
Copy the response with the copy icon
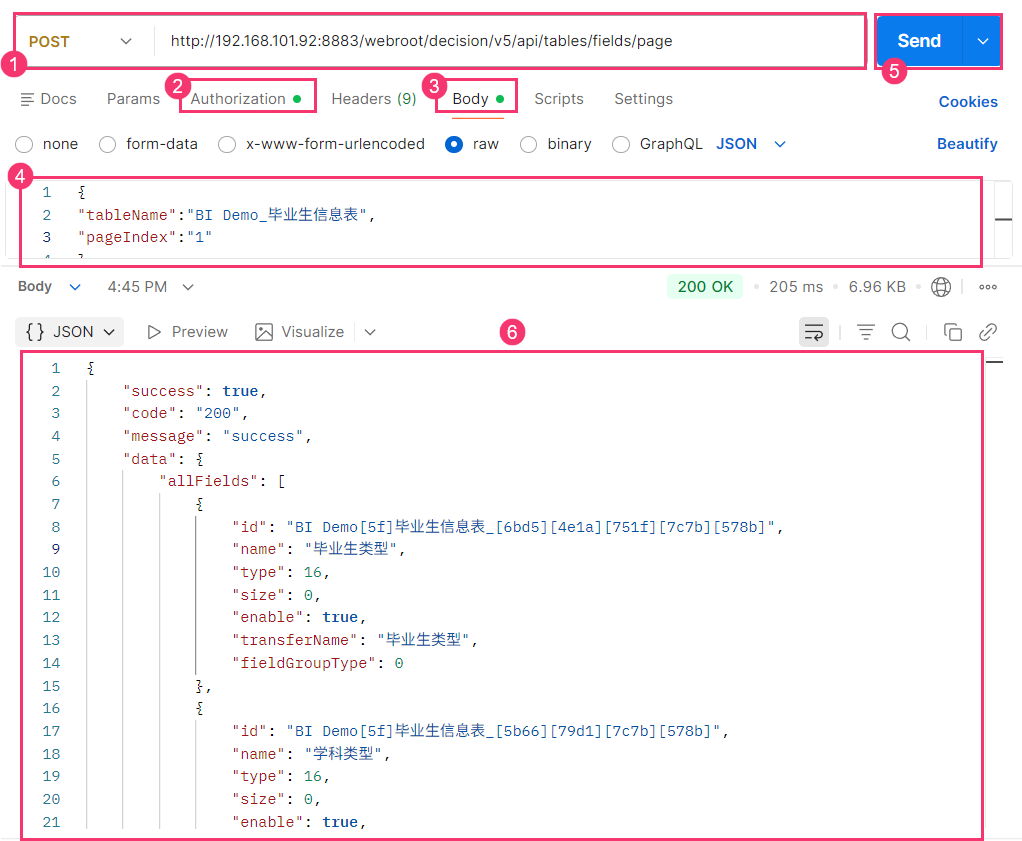(x=952, y=332)
